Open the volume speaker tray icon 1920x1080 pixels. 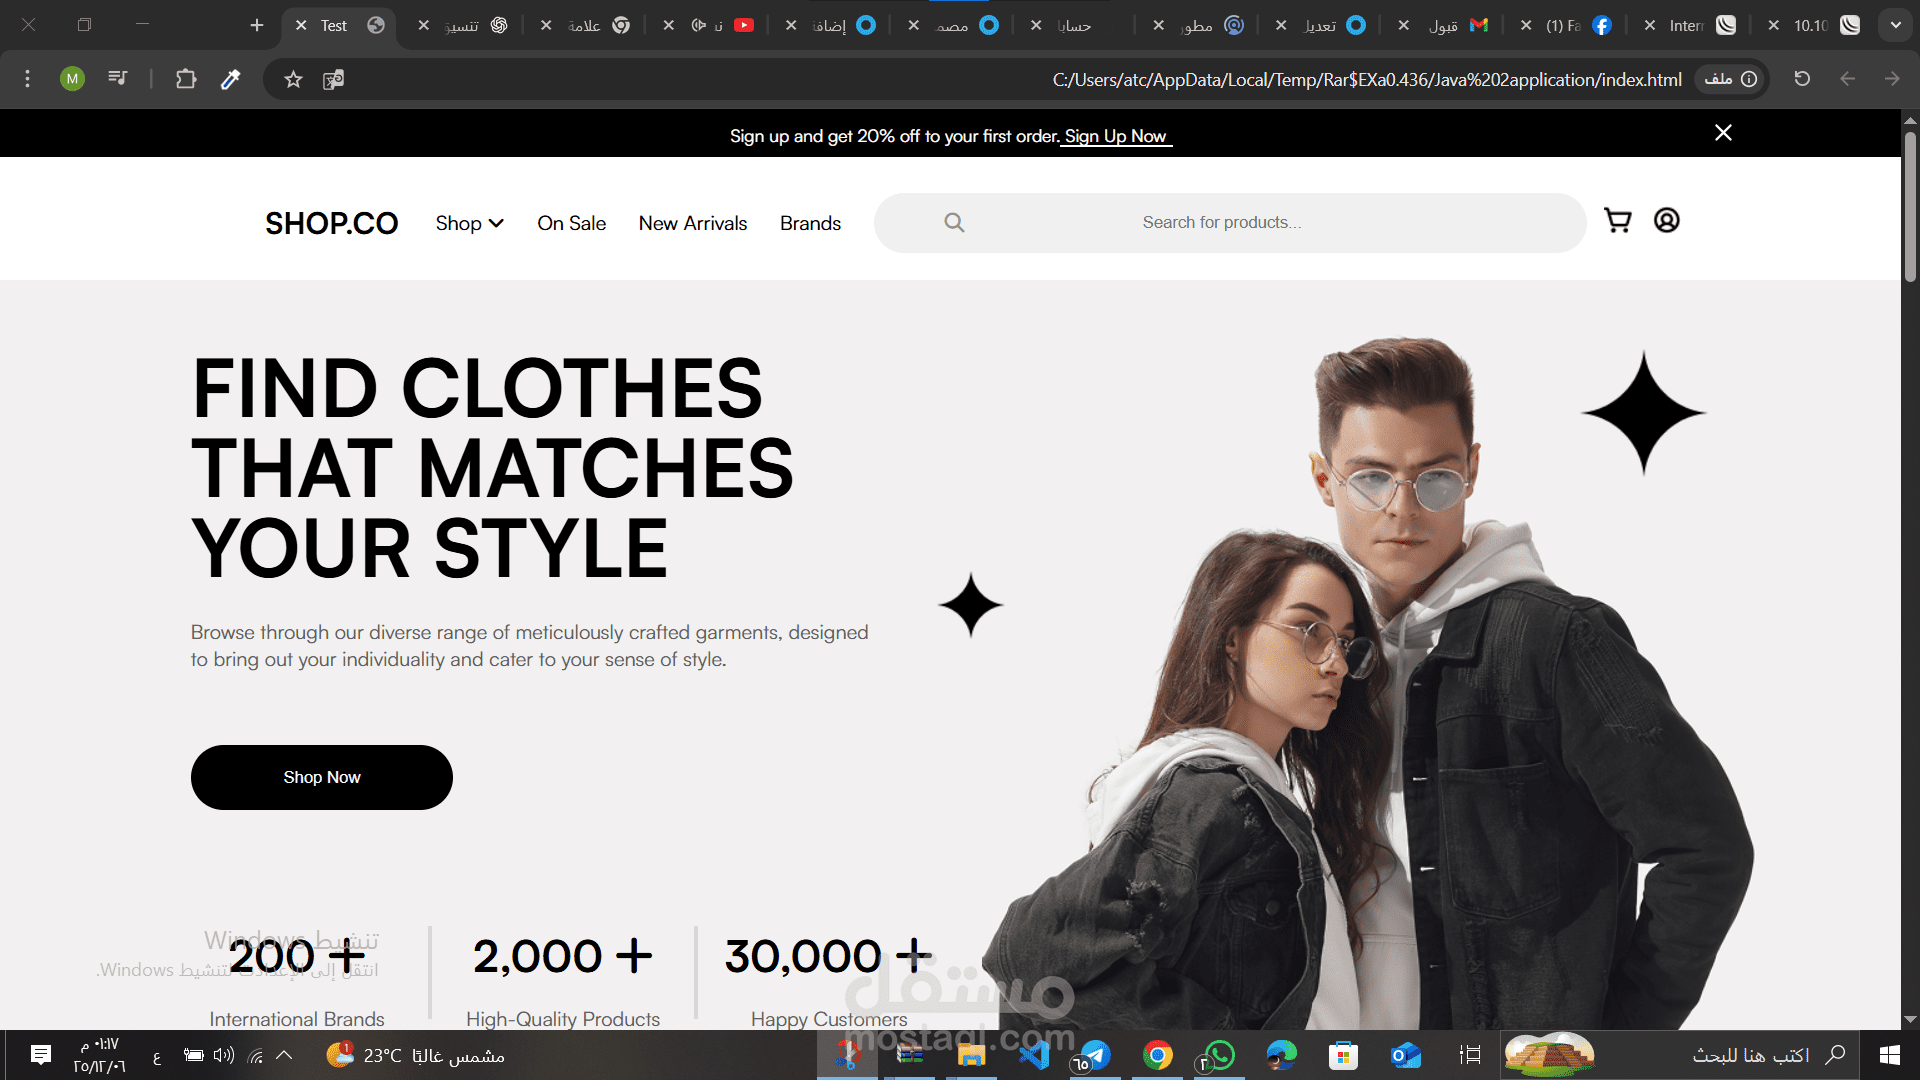224,1055
